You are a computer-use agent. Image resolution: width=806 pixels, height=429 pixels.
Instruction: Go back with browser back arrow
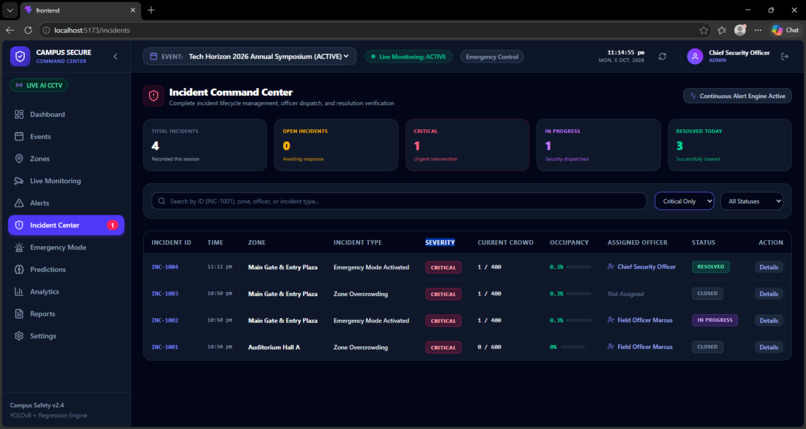pyautogui.click(x=10, y=30)
